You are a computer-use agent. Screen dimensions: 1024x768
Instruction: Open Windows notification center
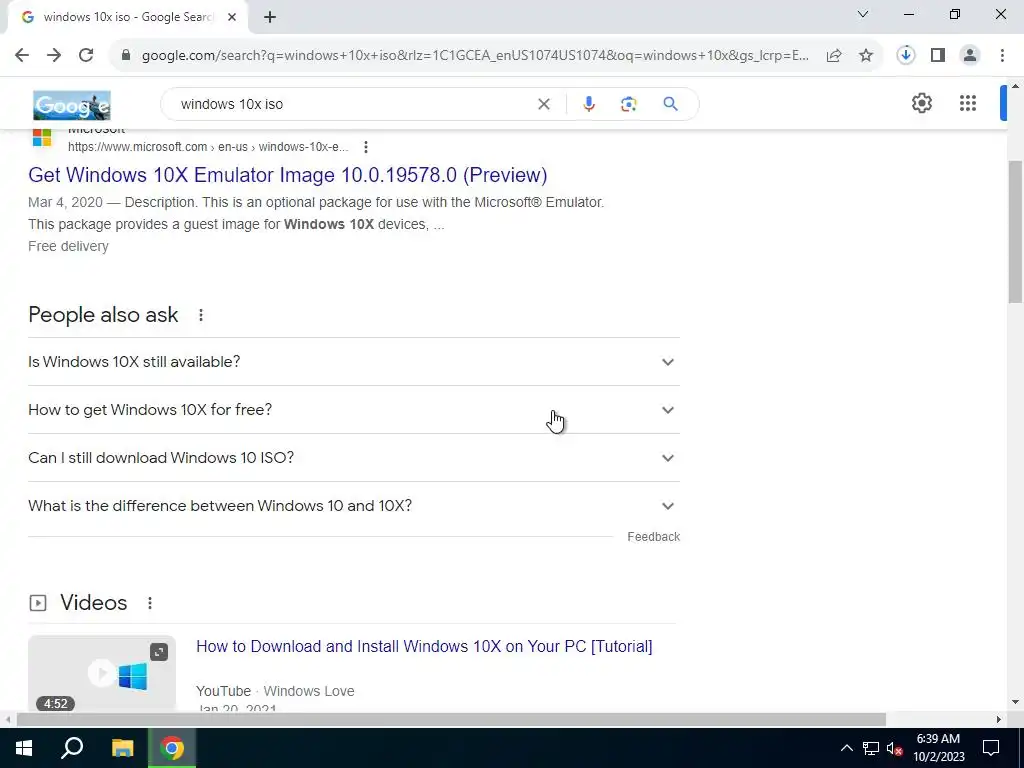coord(991,748)
